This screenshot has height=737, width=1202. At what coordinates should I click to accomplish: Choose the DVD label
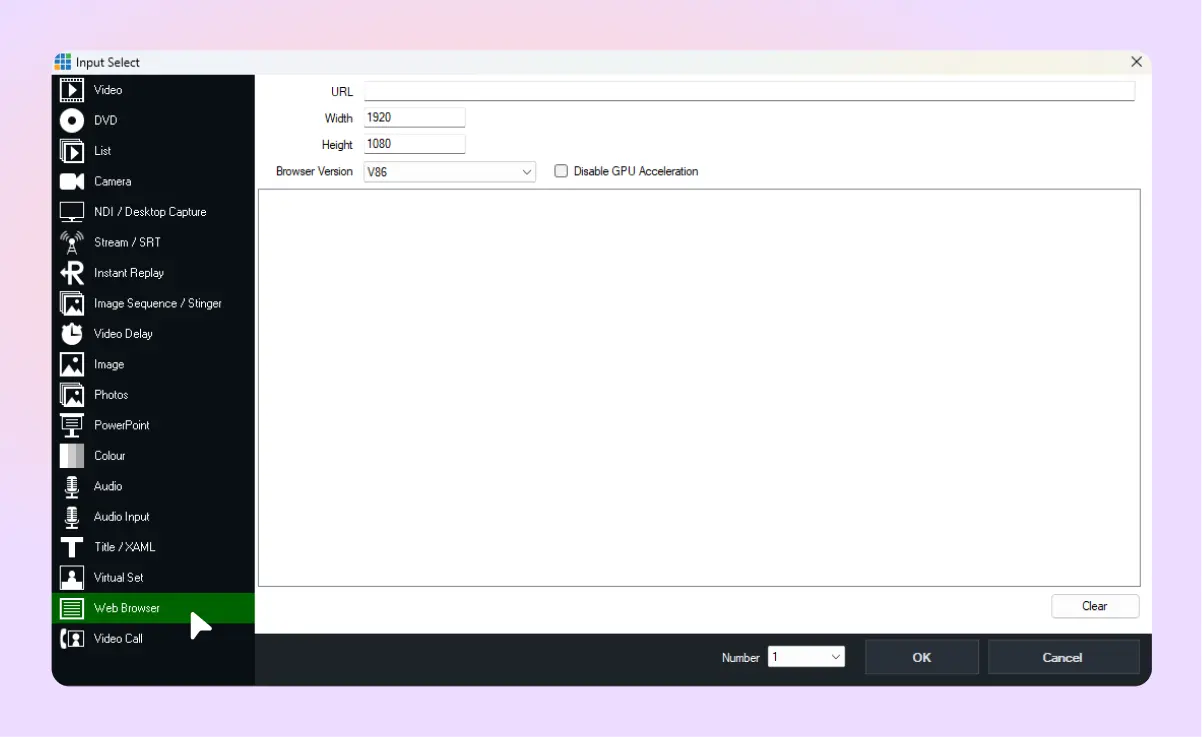pyautogui.click(x=106, y=121)
